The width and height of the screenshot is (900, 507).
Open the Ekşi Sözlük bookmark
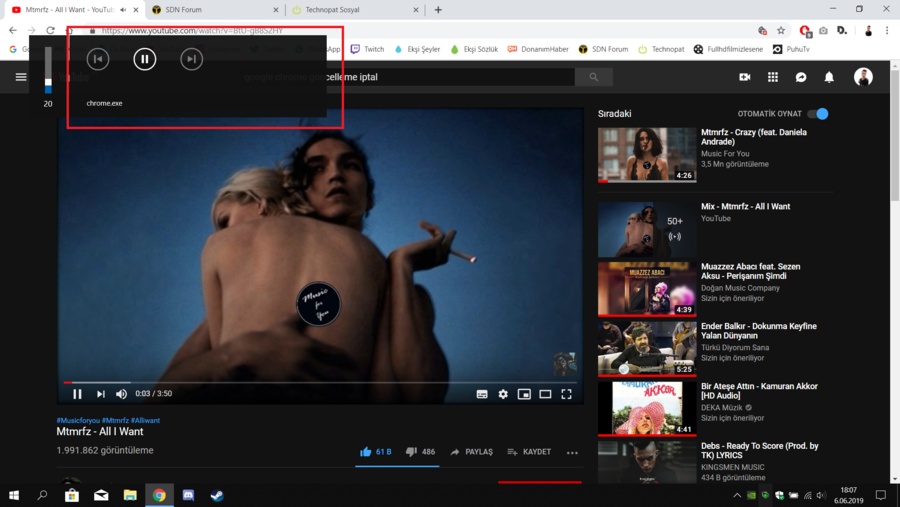[x=474, y=49]
